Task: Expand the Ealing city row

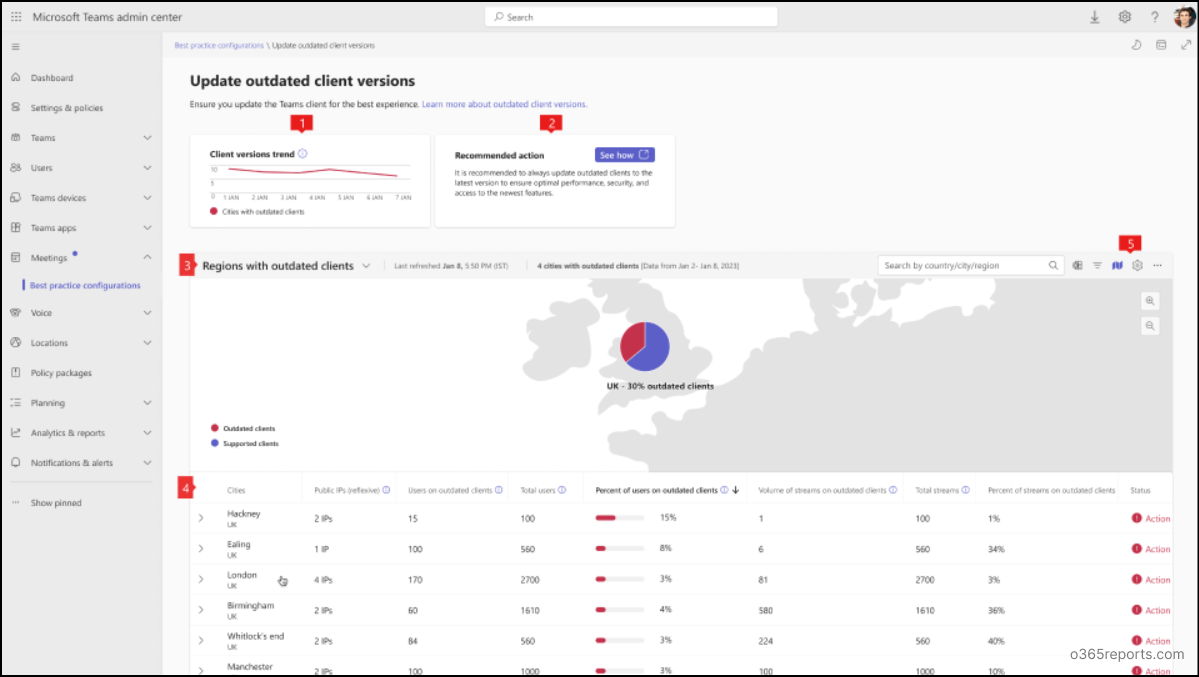Action: tap(201, 548)
